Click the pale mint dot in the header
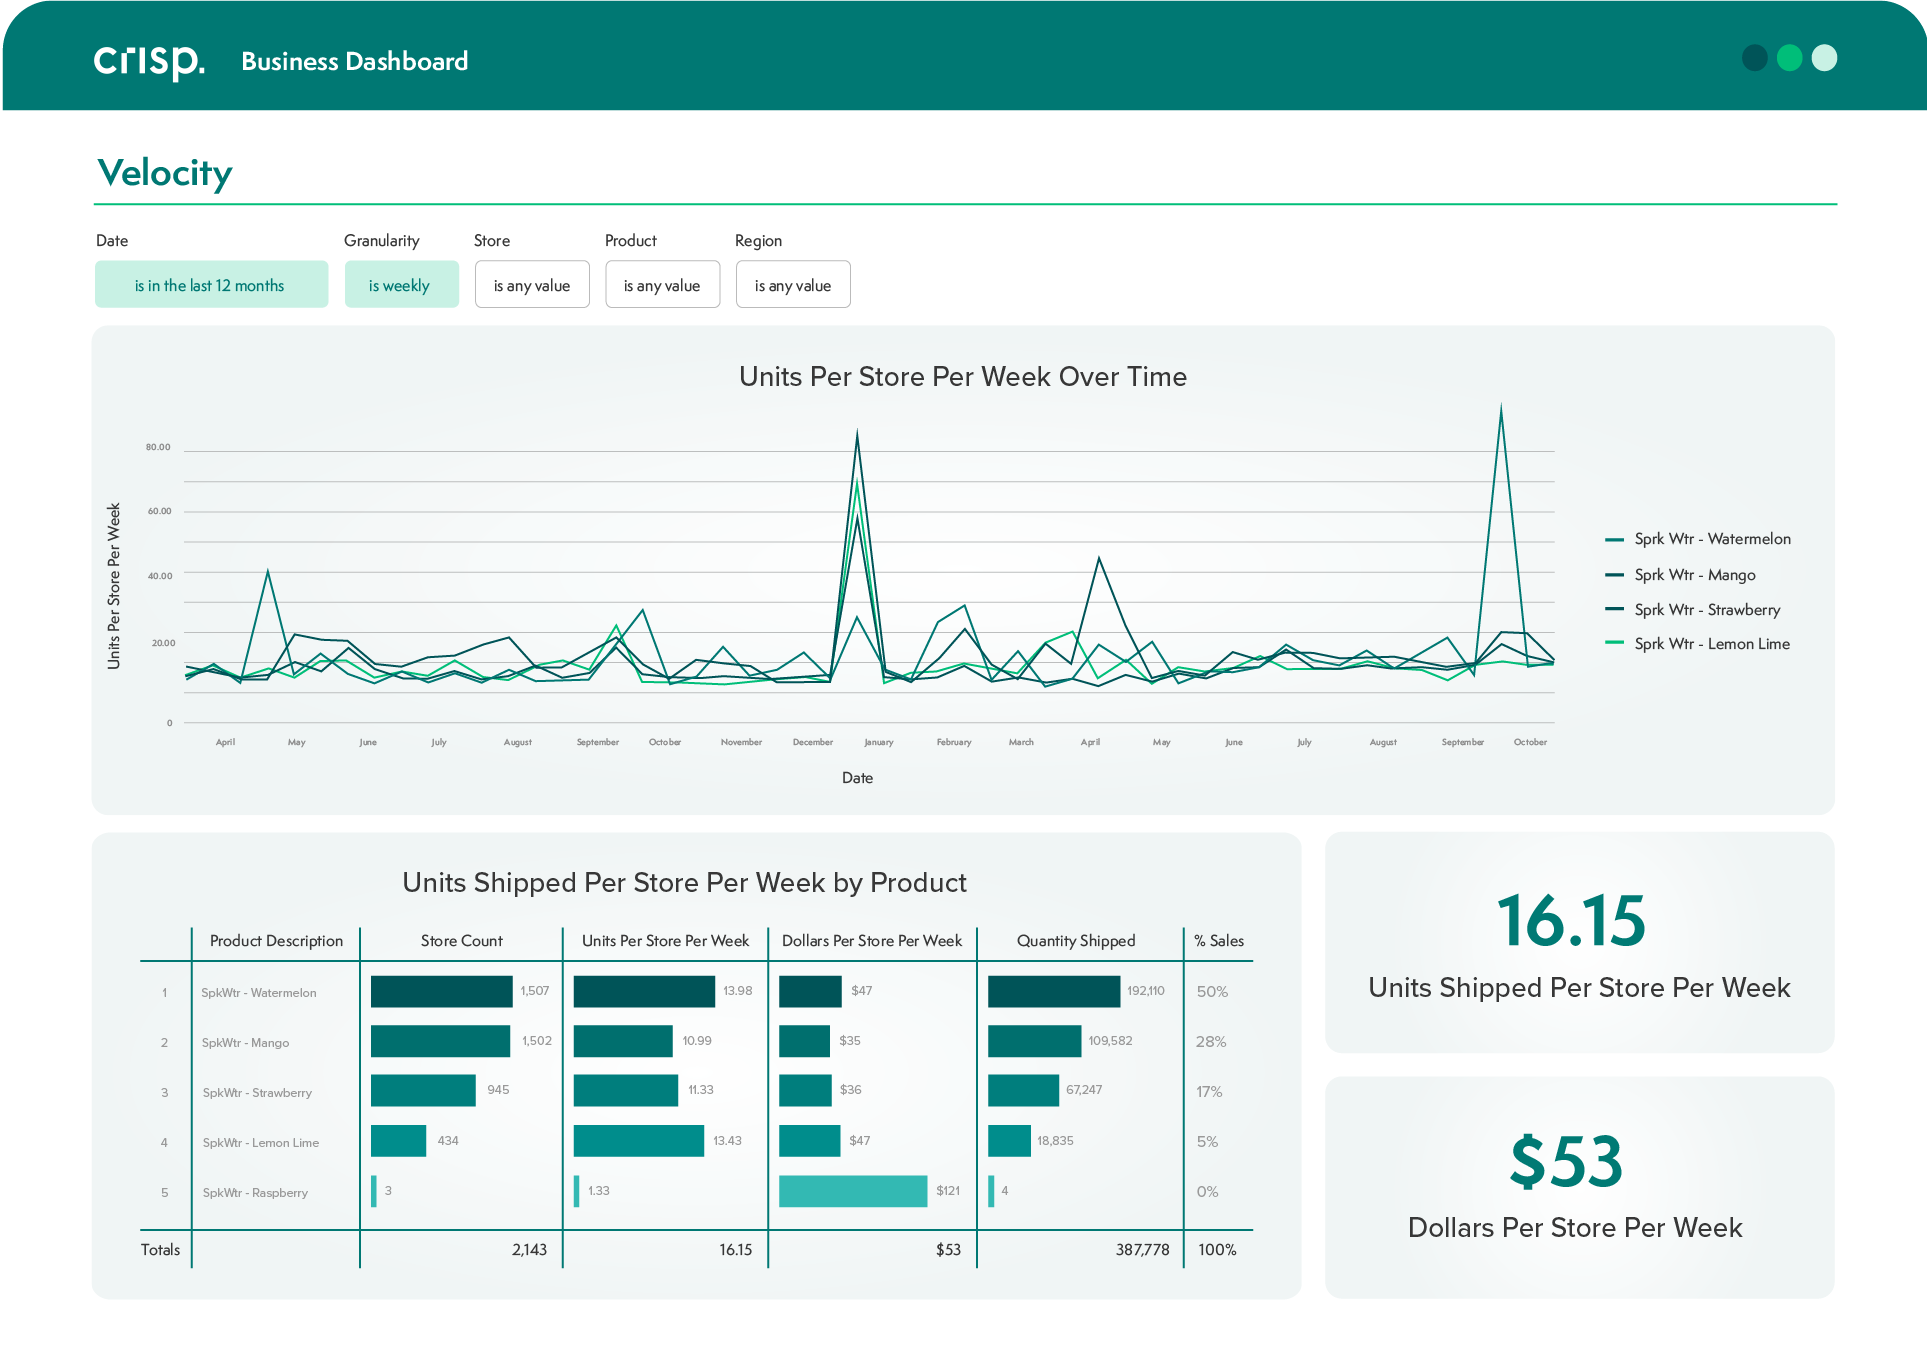This screenshot has height=1372, width=1927. point(1825,58)
